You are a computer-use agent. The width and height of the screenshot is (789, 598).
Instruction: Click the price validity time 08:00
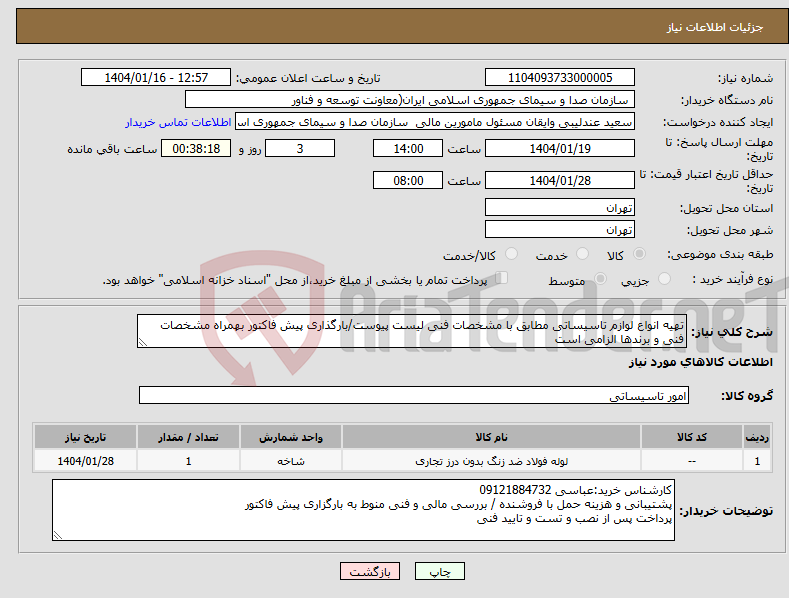pyautogui.click(x=408, y=180)
